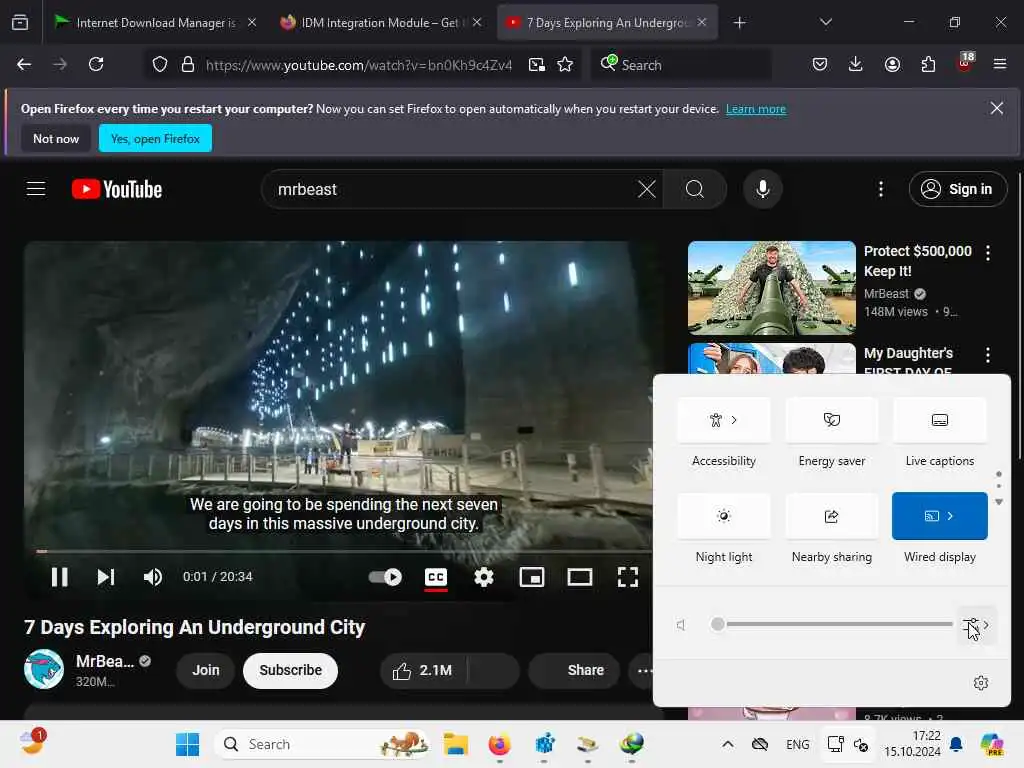List all tabs dropdown arrow

tap(825, 22)
